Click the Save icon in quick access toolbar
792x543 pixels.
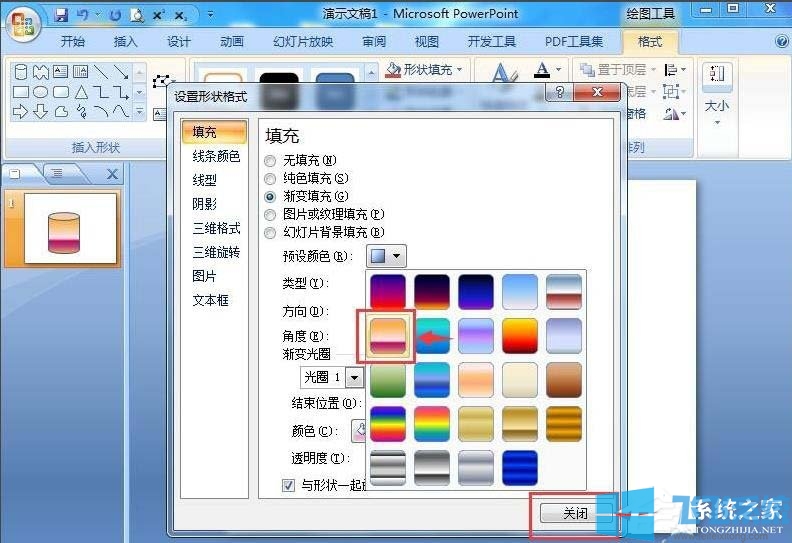point(62,15)
